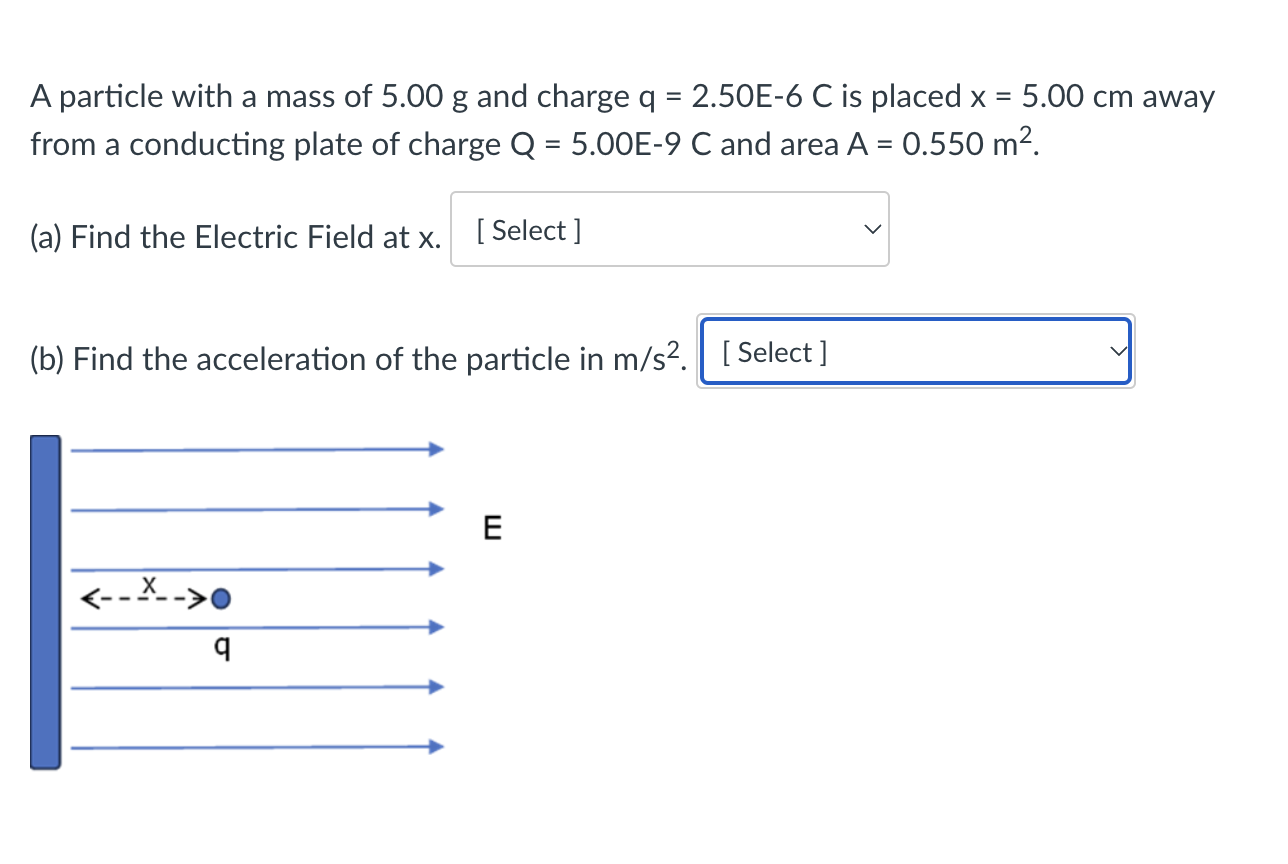Click the arrowhead of the second field line

pyautogui.click(x=437, y=508)
